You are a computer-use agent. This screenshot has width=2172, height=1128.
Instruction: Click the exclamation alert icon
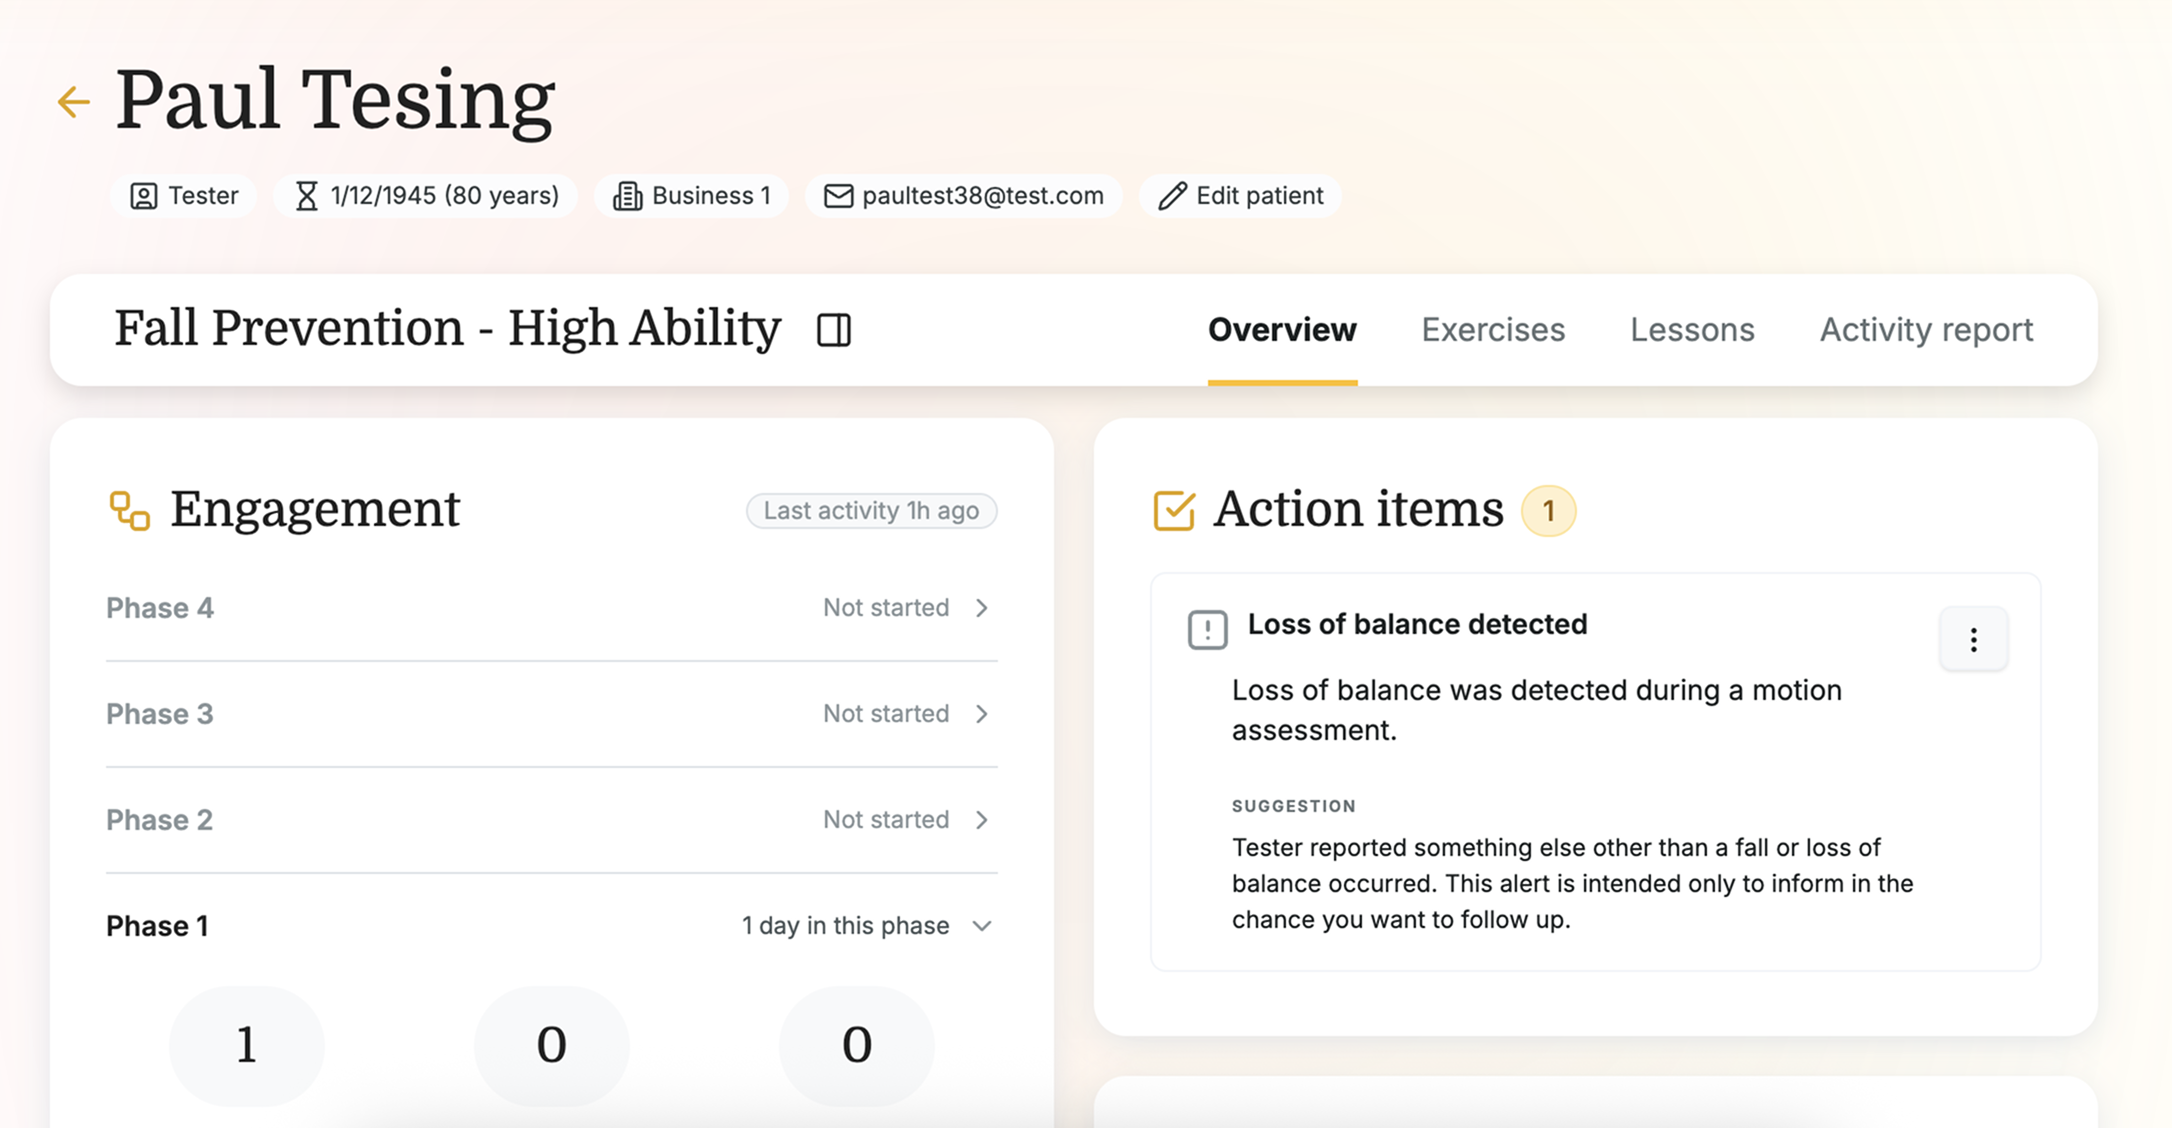[x=1207, y=629]
